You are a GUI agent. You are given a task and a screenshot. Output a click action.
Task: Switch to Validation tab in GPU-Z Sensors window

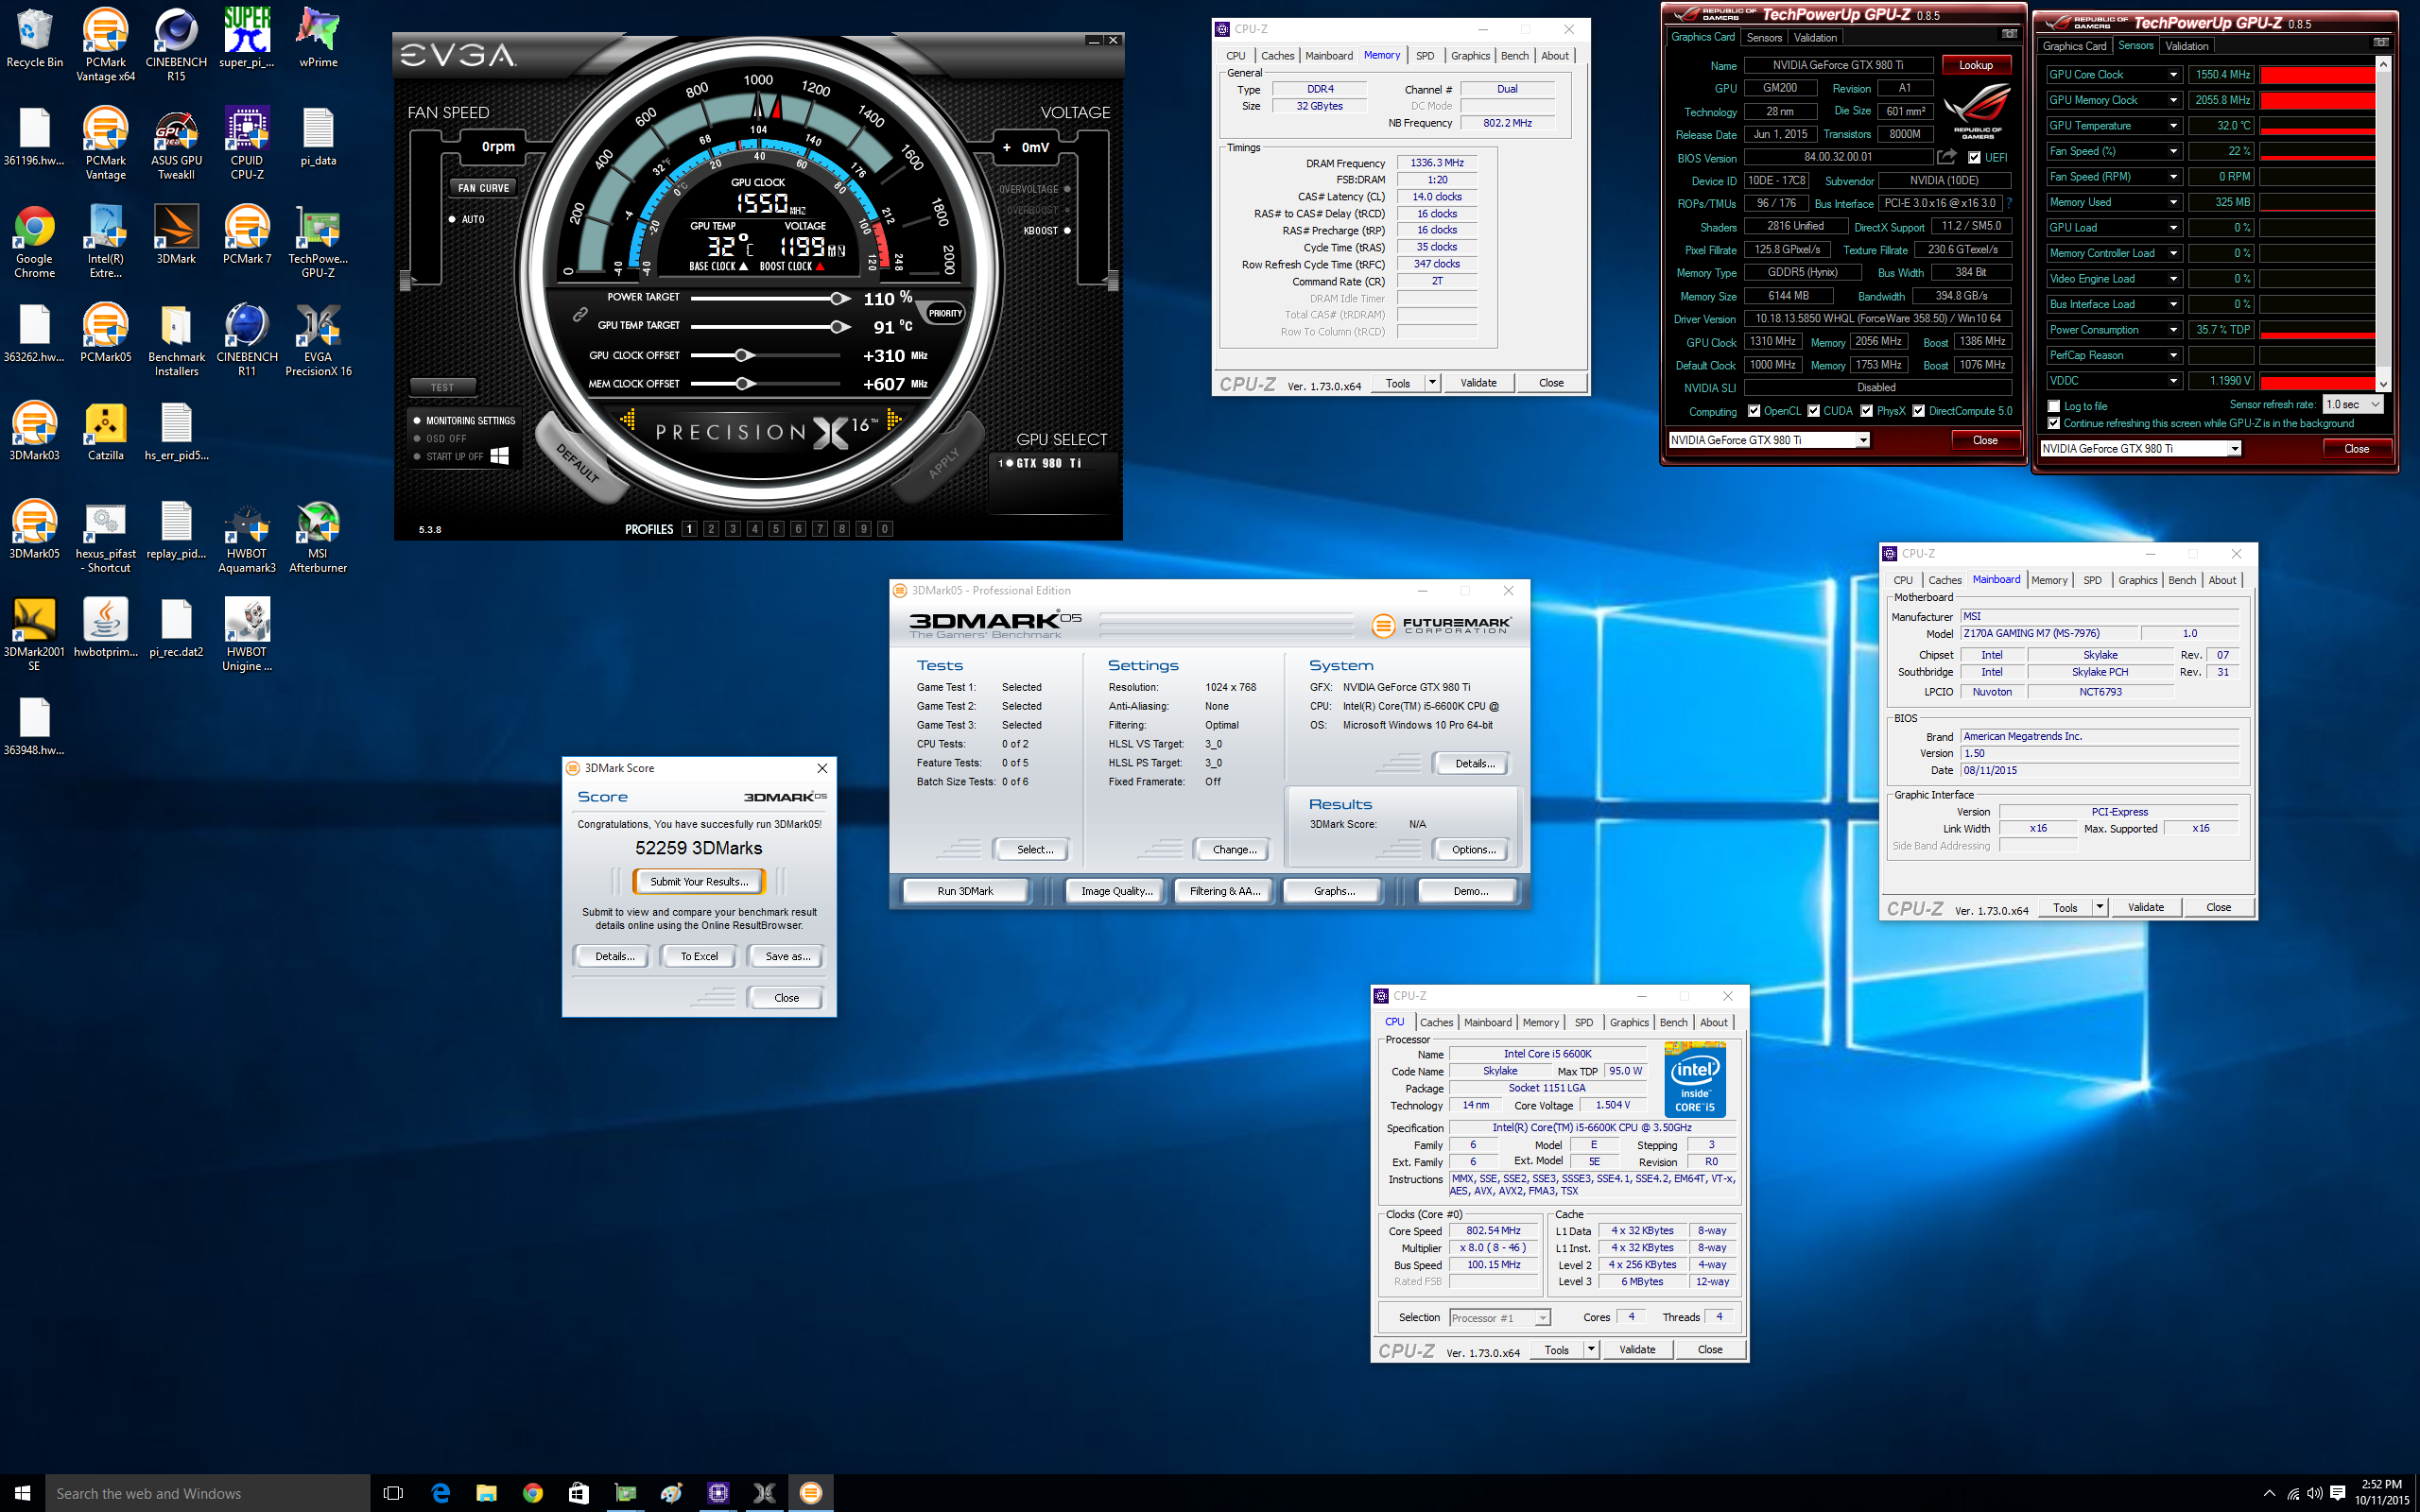pyautogui.click(x=2187, y=46)
